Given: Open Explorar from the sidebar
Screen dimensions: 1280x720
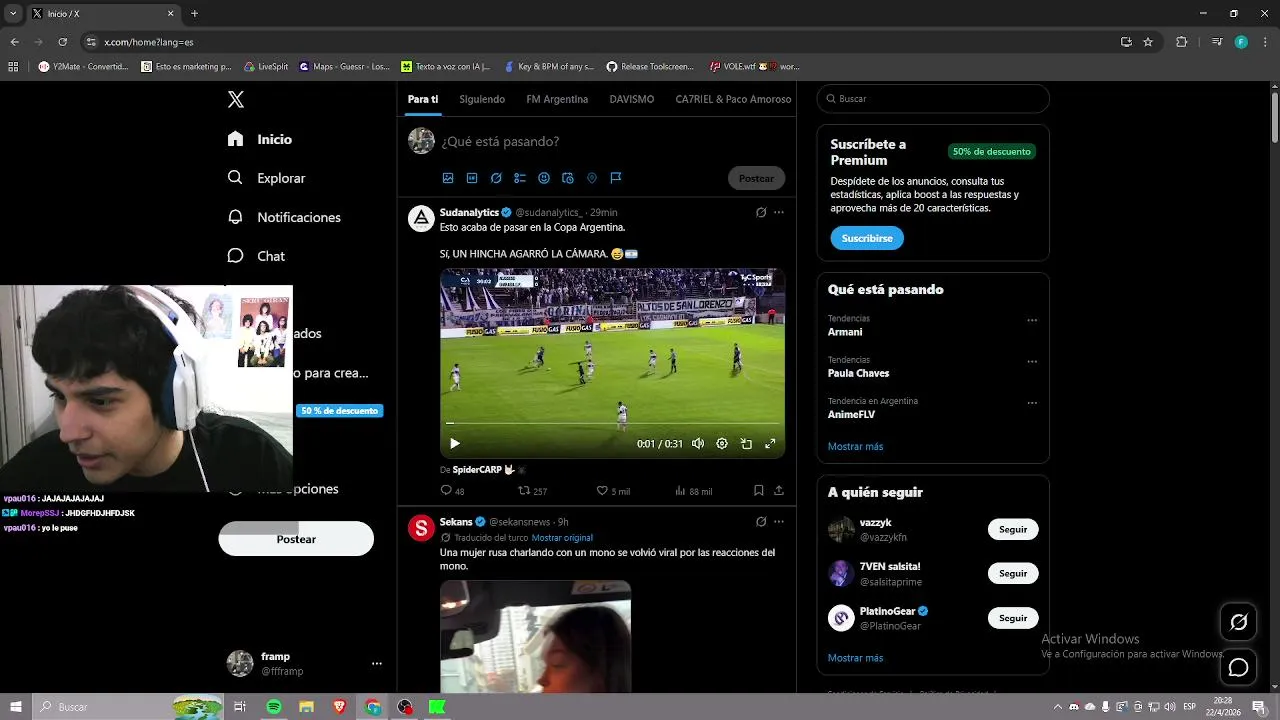Looking at the screenshot, I should [266, 178].
